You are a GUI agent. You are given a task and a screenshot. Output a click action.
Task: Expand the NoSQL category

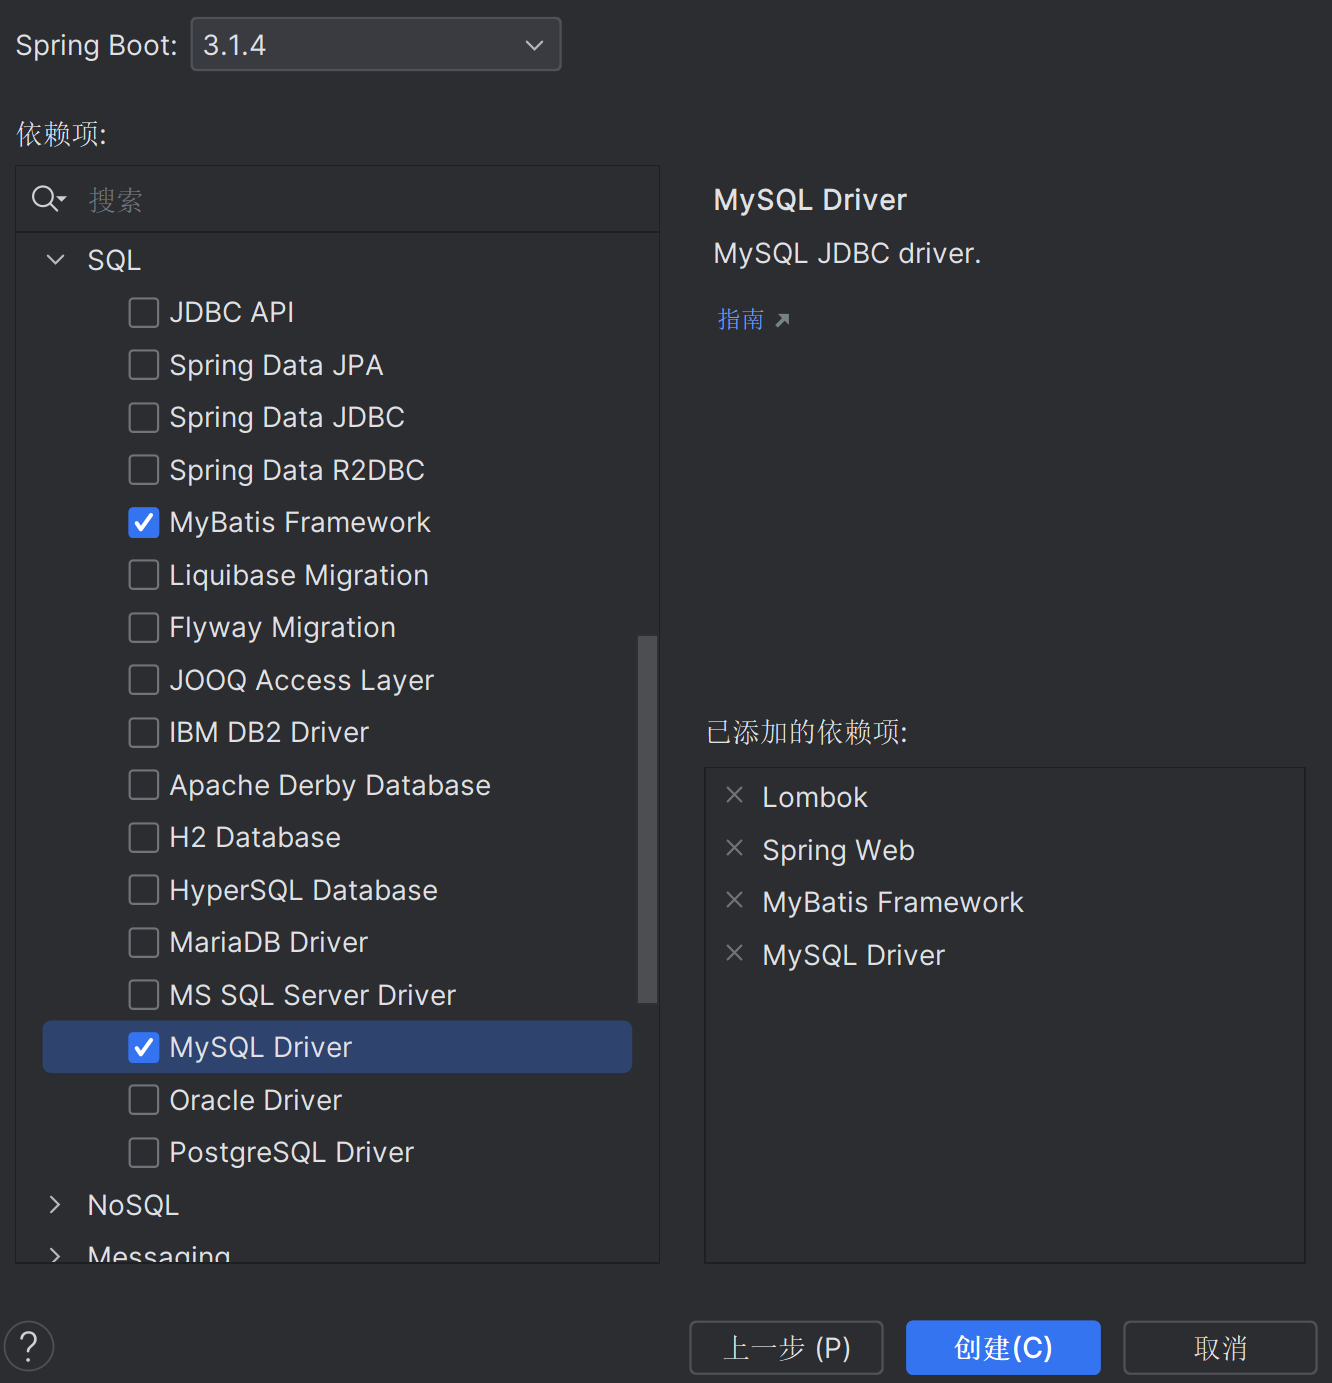(56, 1205)
